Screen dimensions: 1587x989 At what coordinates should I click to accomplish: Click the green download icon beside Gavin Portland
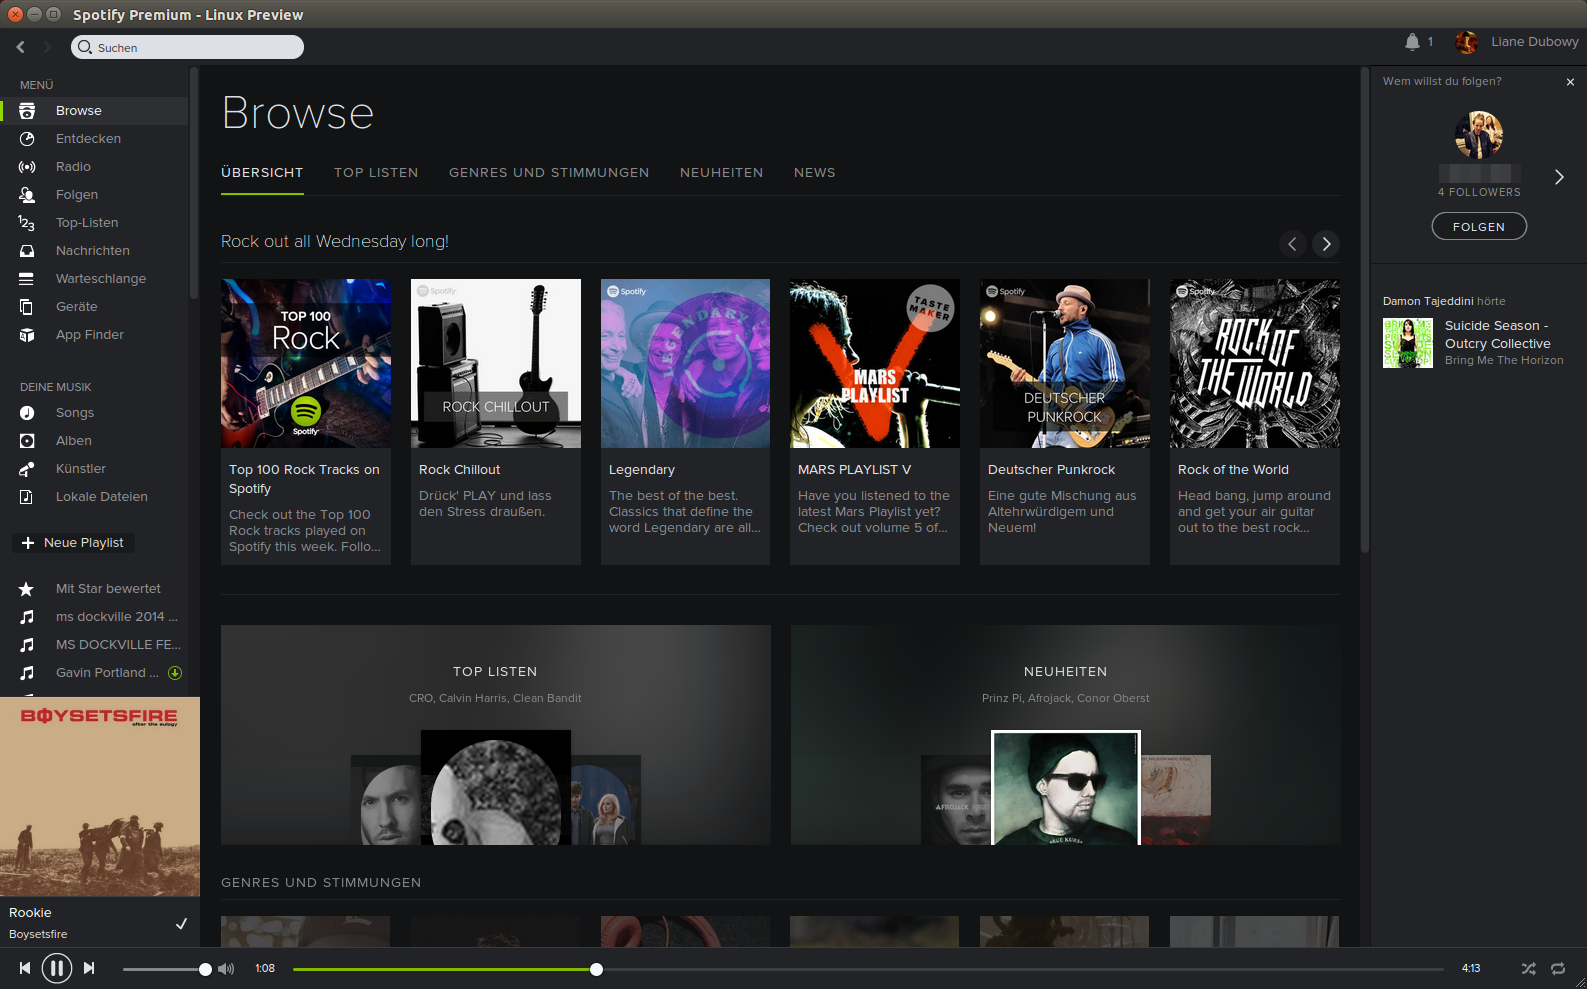tap(175, 673)
